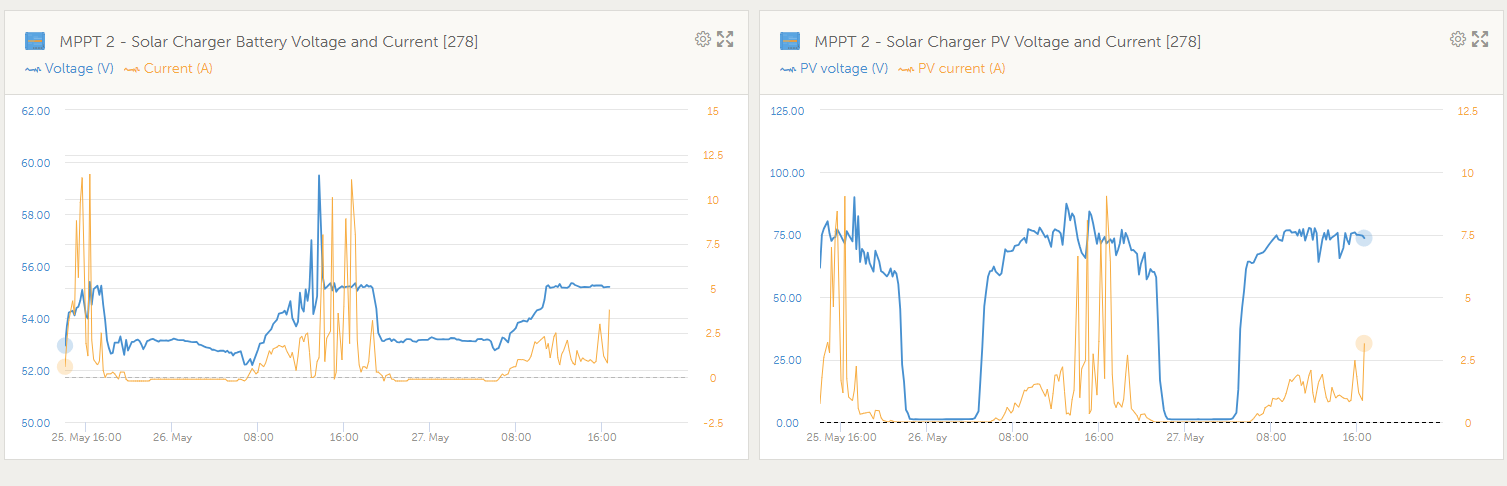
Task: Click orange current marker dot at battery chart start
Action: click(65, 367)
